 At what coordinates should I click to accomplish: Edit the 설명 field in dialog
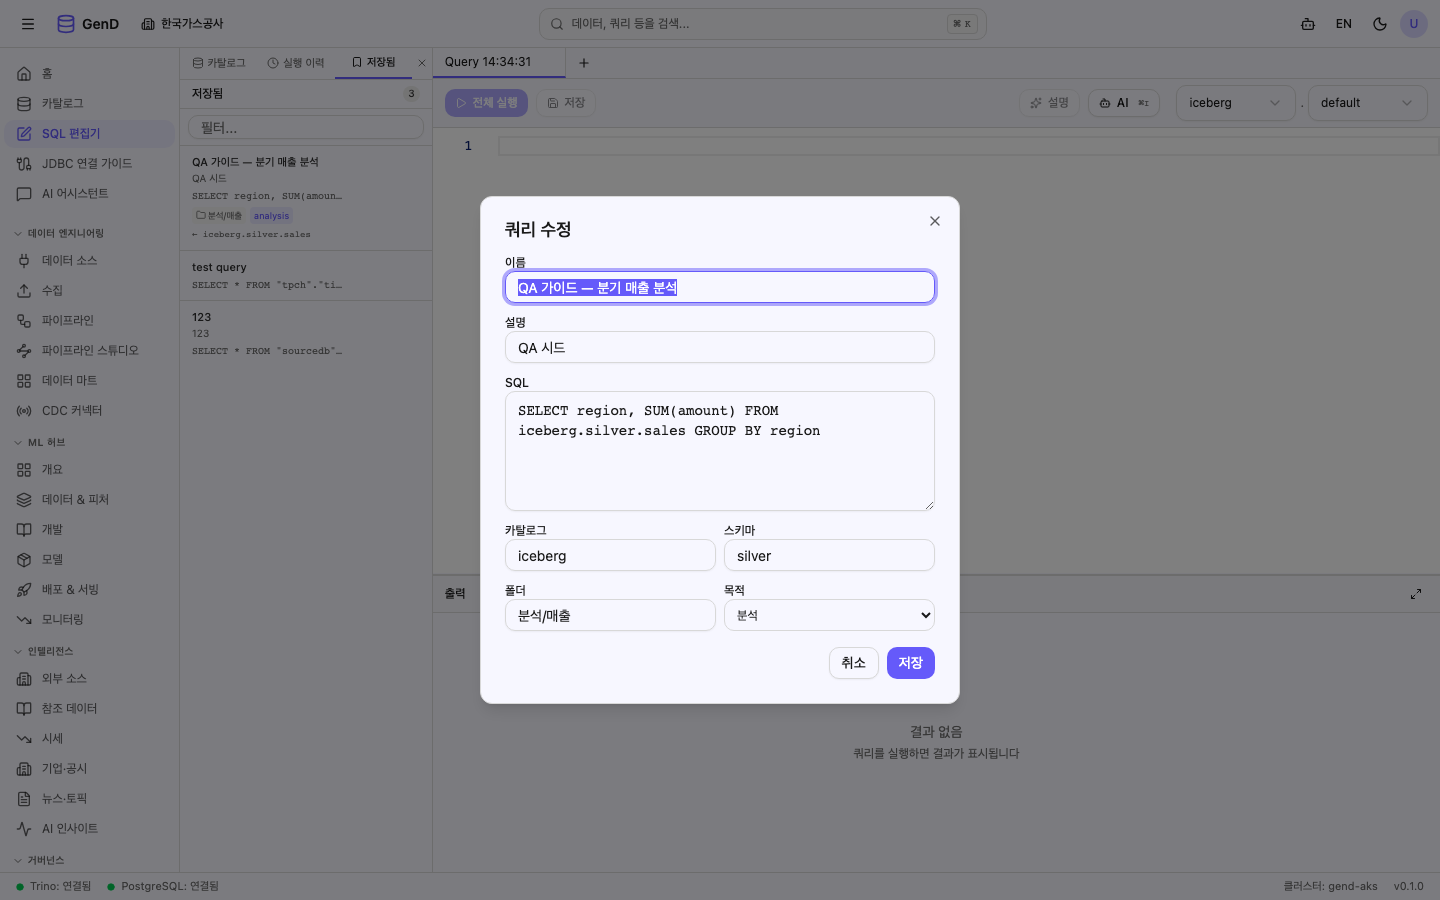coord(720,347)
